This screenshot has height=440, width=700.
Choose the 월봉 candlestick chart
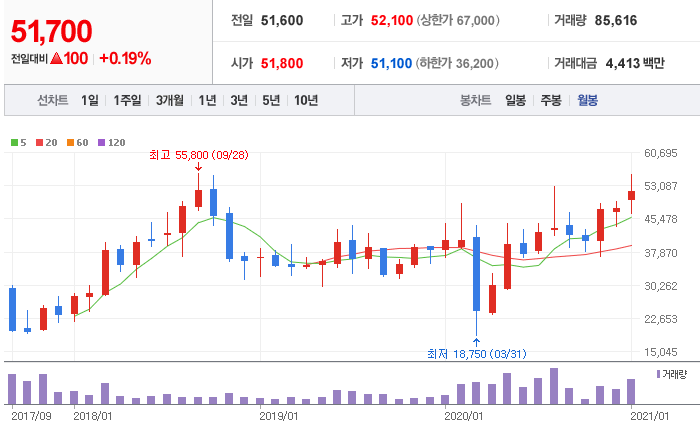[587, 100]
